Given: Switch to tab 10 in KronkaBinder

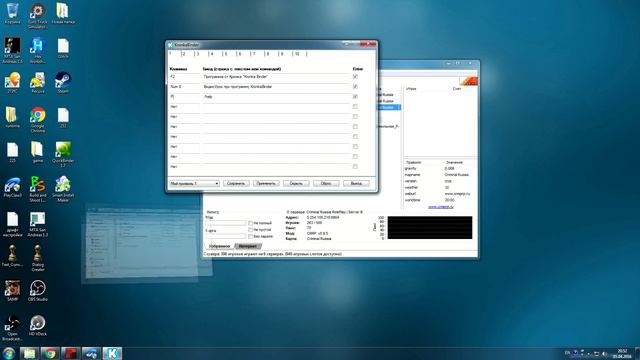Looking at the screenshot, I should point(298,54).
